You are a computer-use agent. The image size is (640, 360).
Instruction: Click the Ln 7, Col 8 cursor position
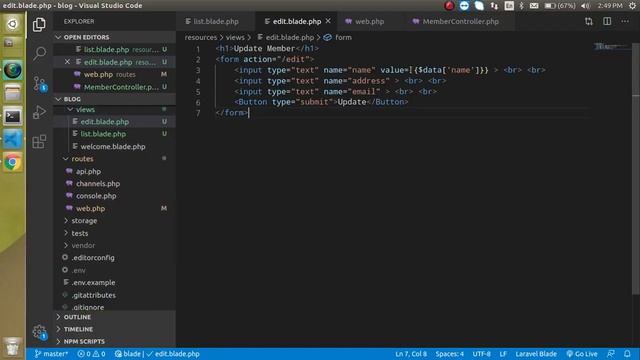tap(411, 353)
